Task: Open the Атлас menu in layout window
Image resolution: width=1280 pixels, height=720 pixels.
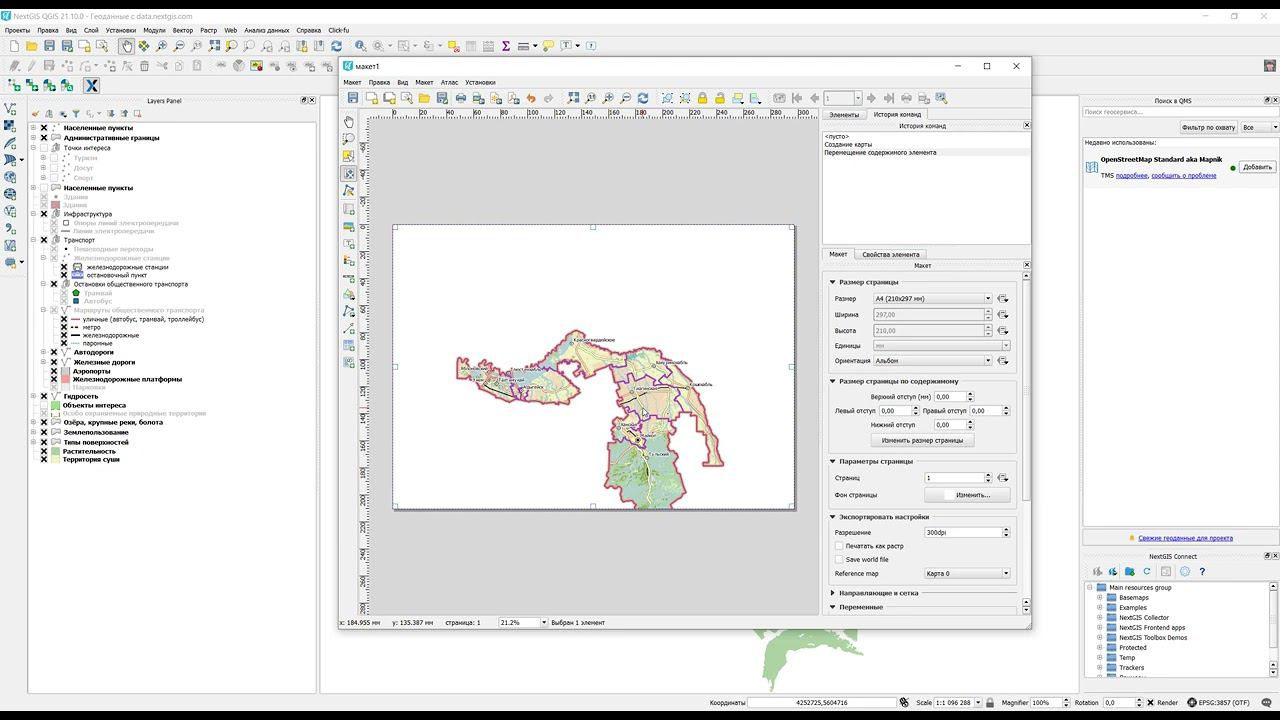Action: click(448, 82)
